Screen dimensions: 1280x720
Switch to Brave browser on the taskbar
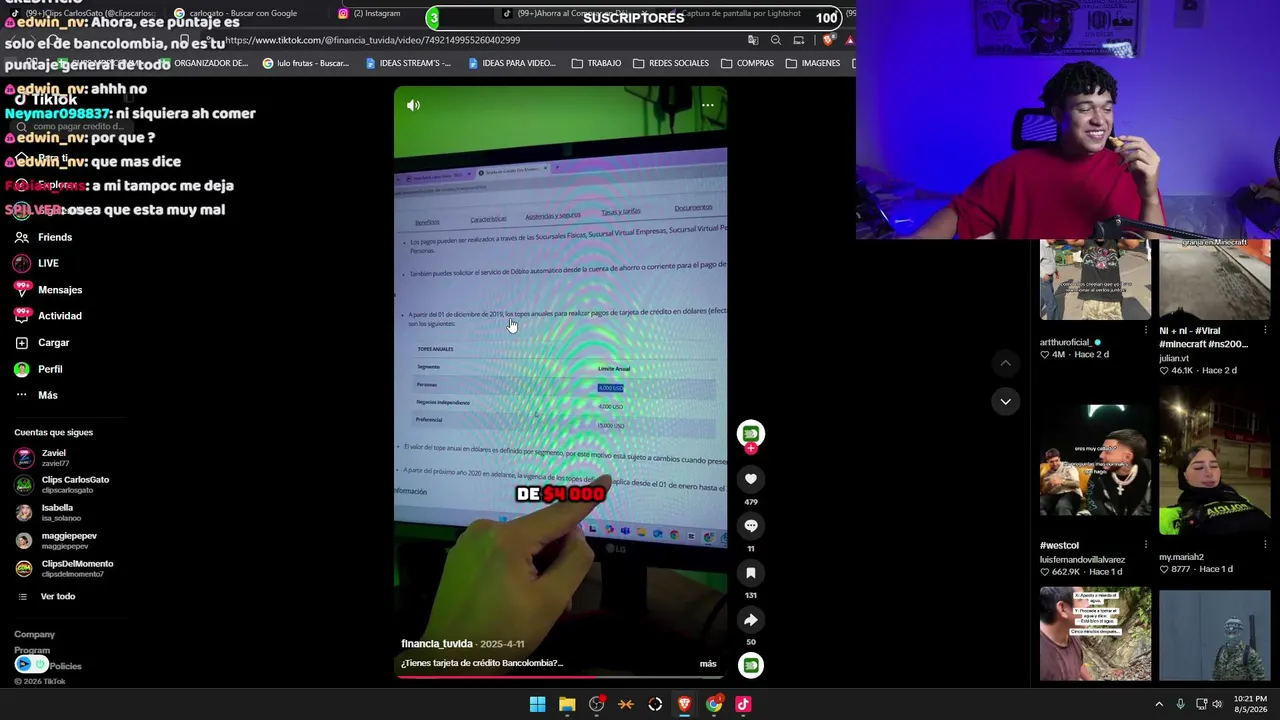[x=684, y=704]
